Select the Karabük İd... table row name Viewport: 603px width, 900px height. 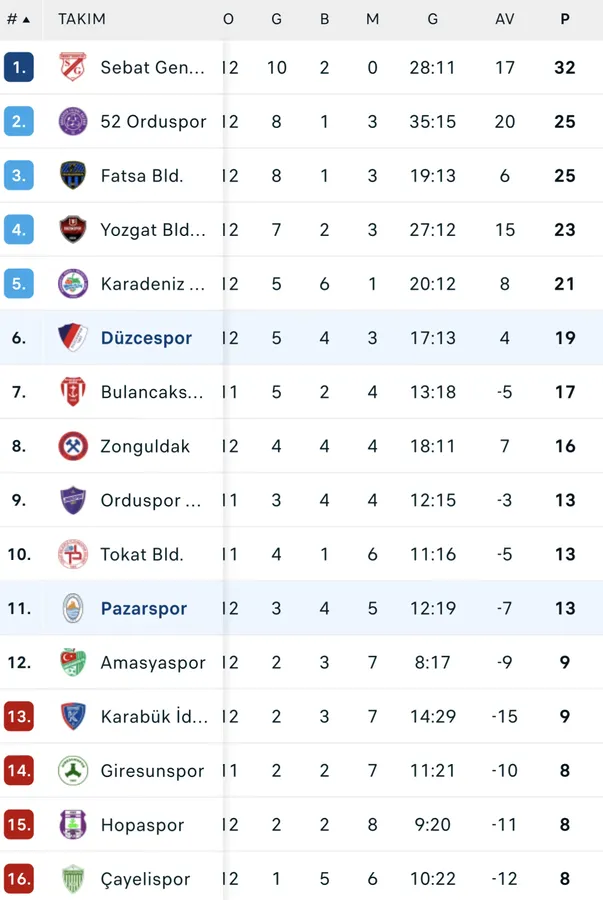(x=153, y=717)
